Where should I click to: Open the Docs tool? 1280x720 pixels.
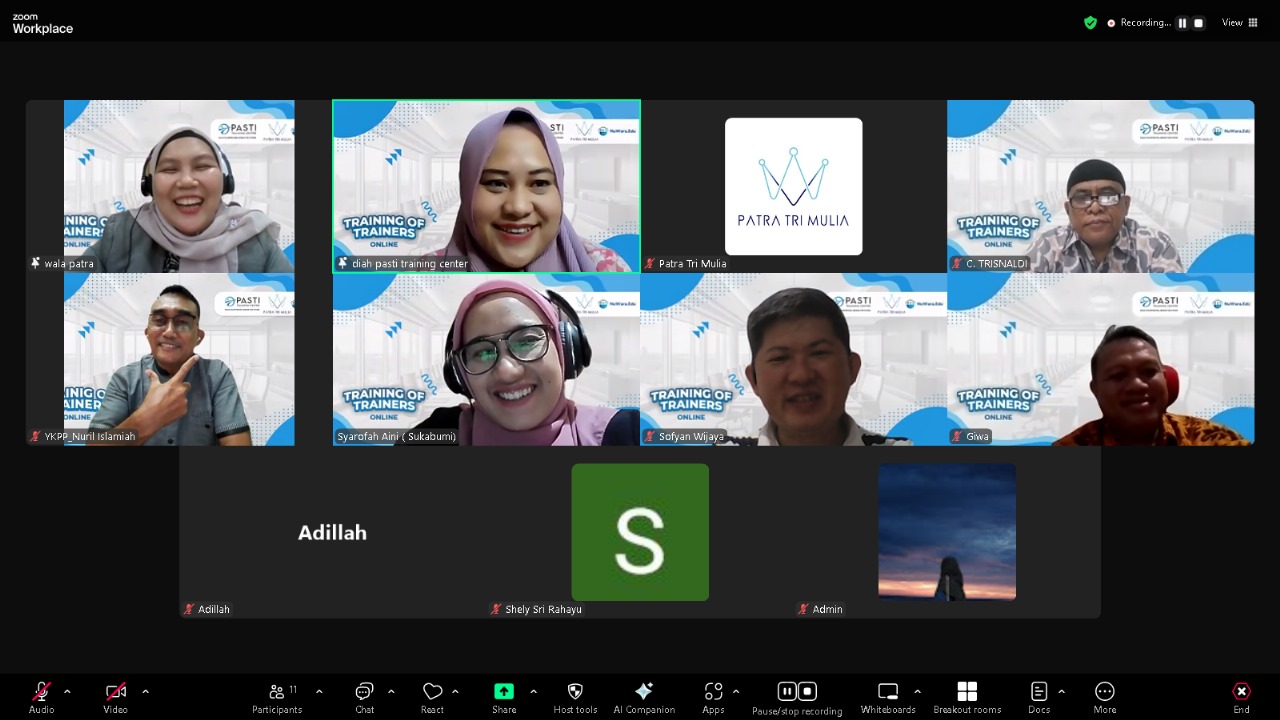[x=1039, y=696]
